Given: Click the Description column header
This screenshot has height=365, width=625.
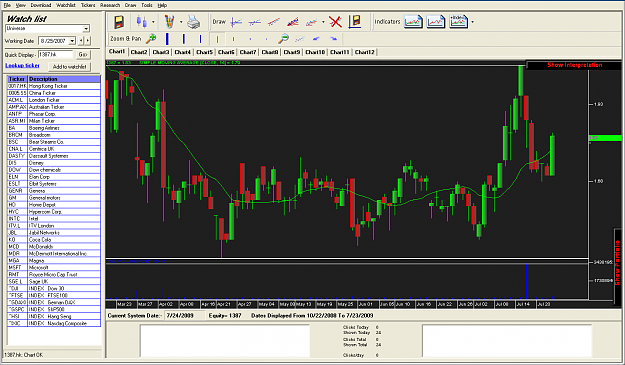Looking at the screenshot, I should (64, 79).
